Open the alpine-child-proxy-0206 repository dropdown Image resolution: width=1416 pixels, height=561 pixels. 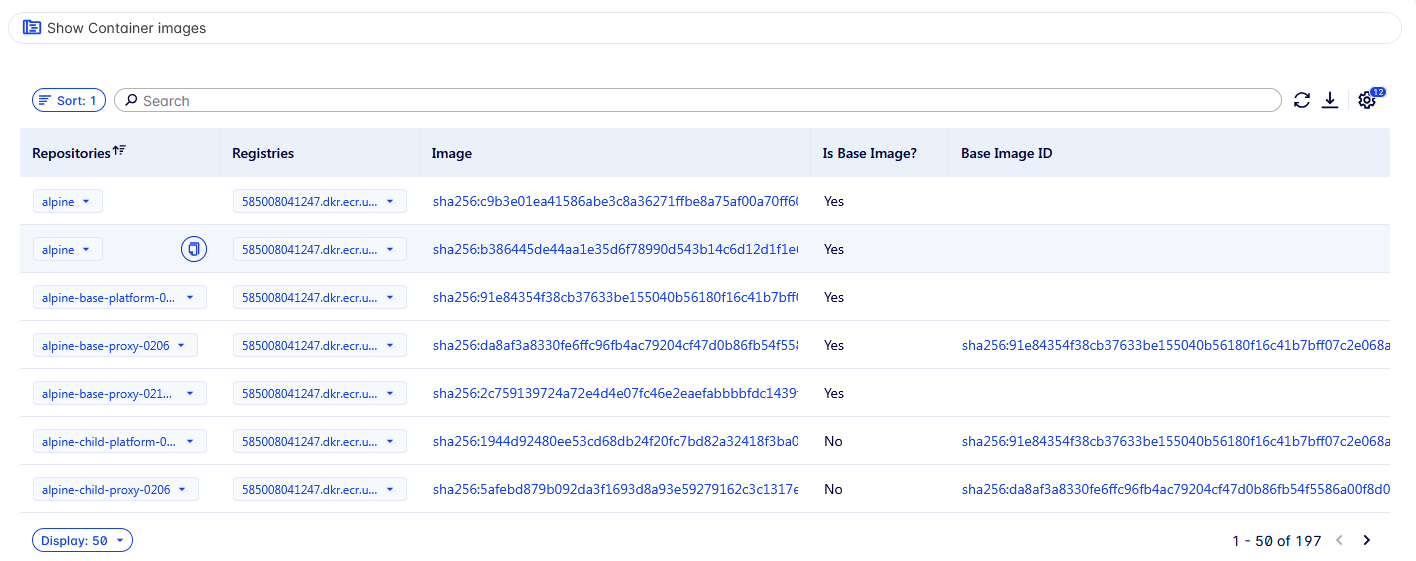point(115,489)
